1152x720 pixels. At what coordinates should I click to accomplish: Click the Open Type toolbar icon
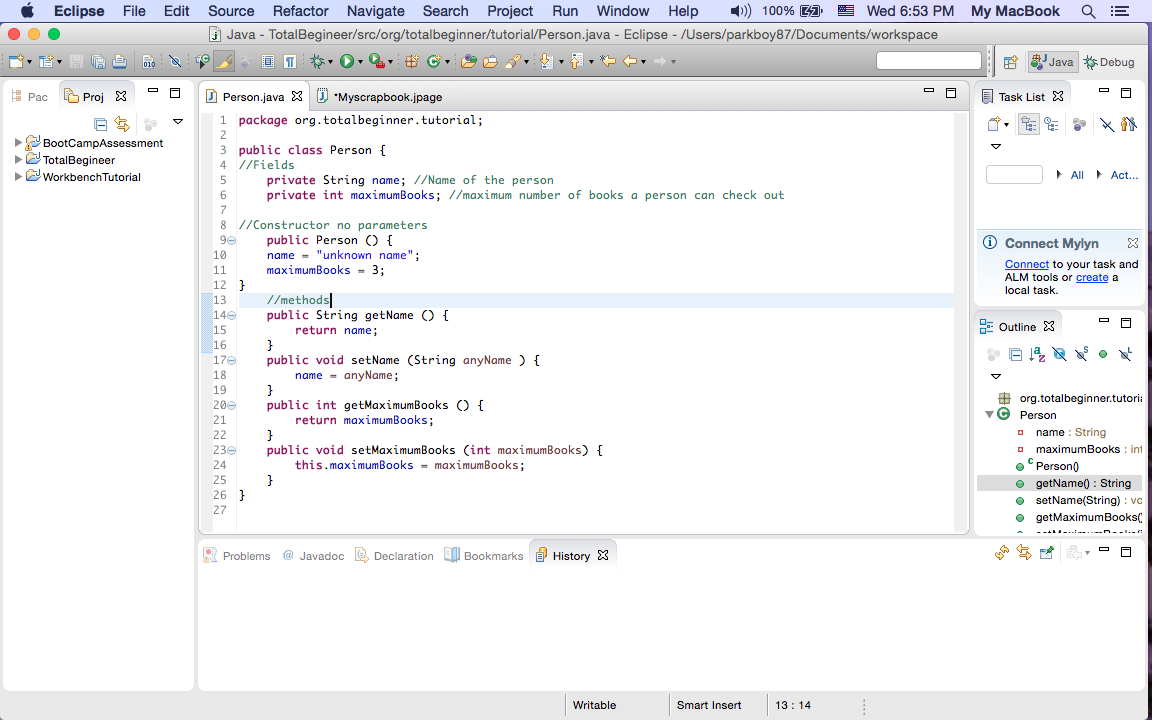point(469,62)
